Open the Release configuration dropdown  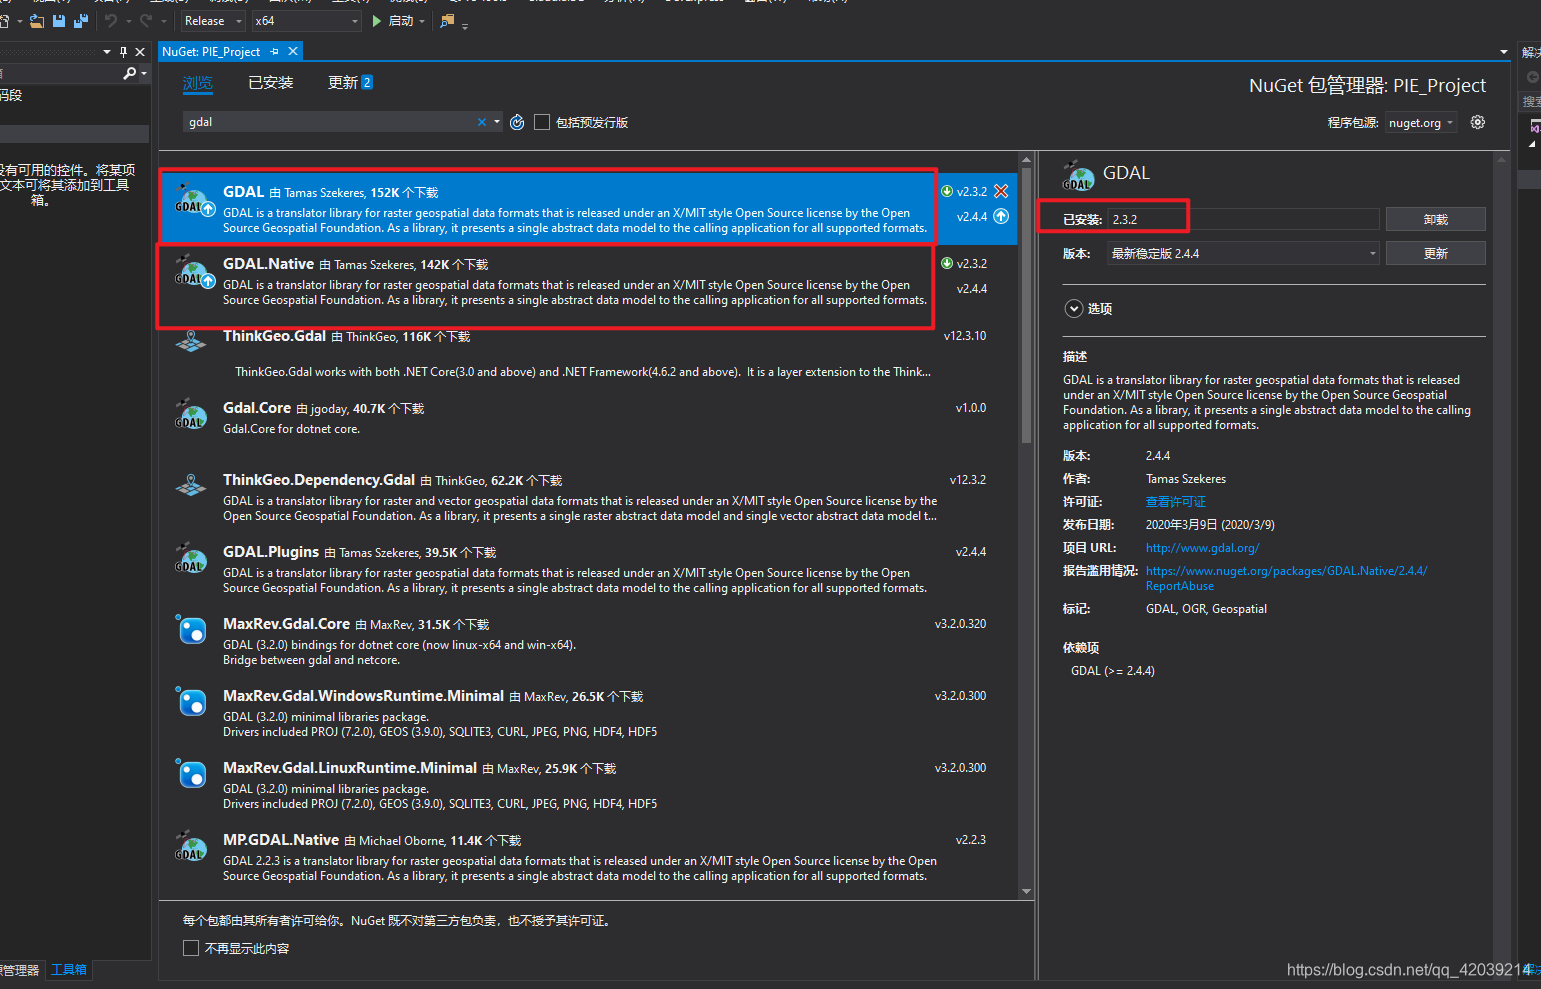coord(214,21)
